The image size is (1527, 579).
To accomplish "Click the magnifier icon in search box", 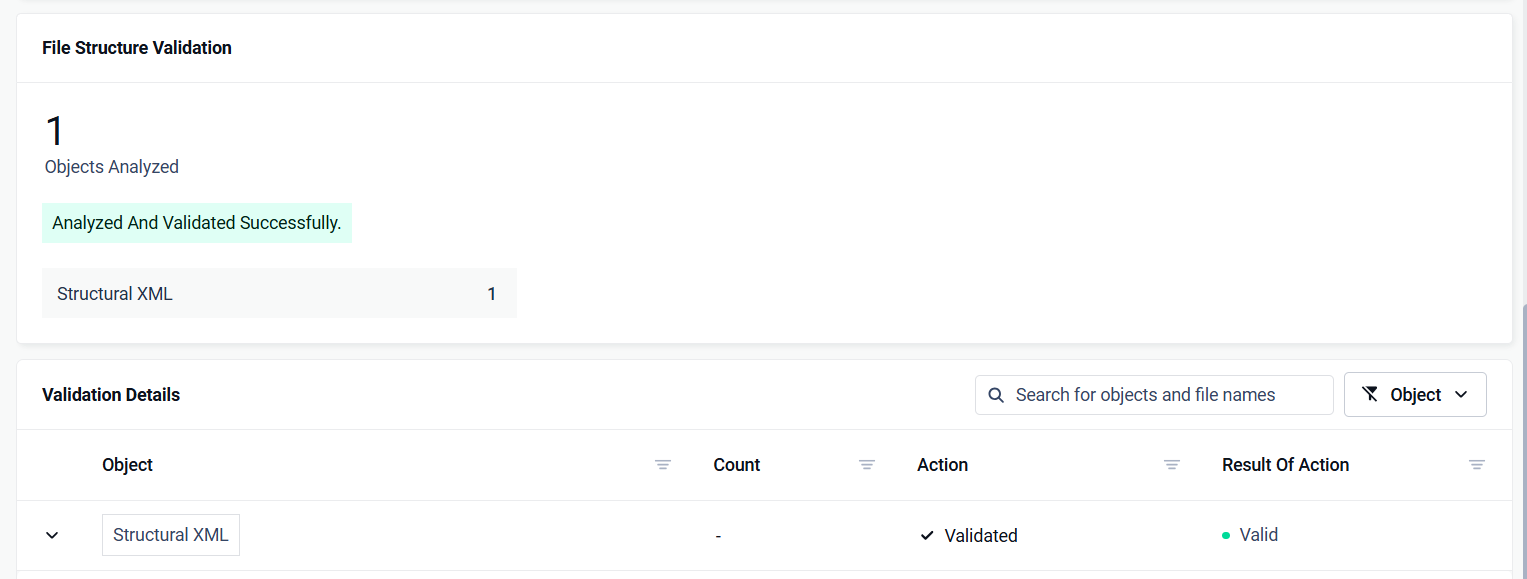I will coord(996,395).
